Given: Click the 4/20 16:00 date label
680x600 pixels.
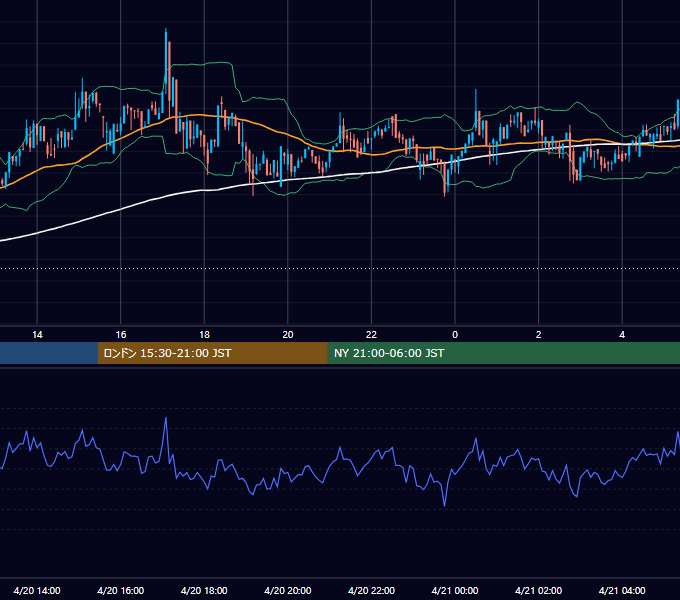Looking at the screenshot, I should tap(121, 590).
